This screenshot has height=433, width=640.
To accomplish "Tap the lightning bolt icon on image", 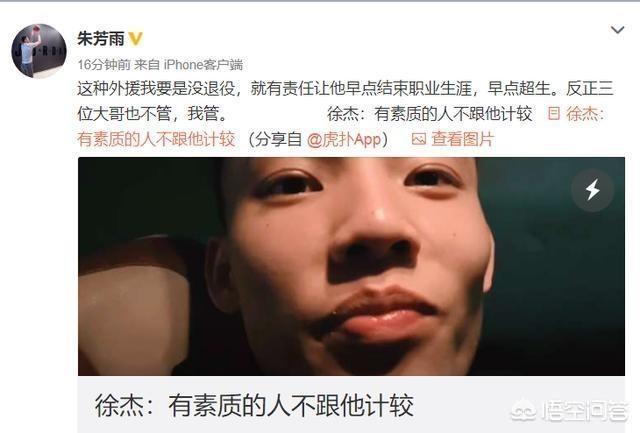I will click(x=592, y=190).
